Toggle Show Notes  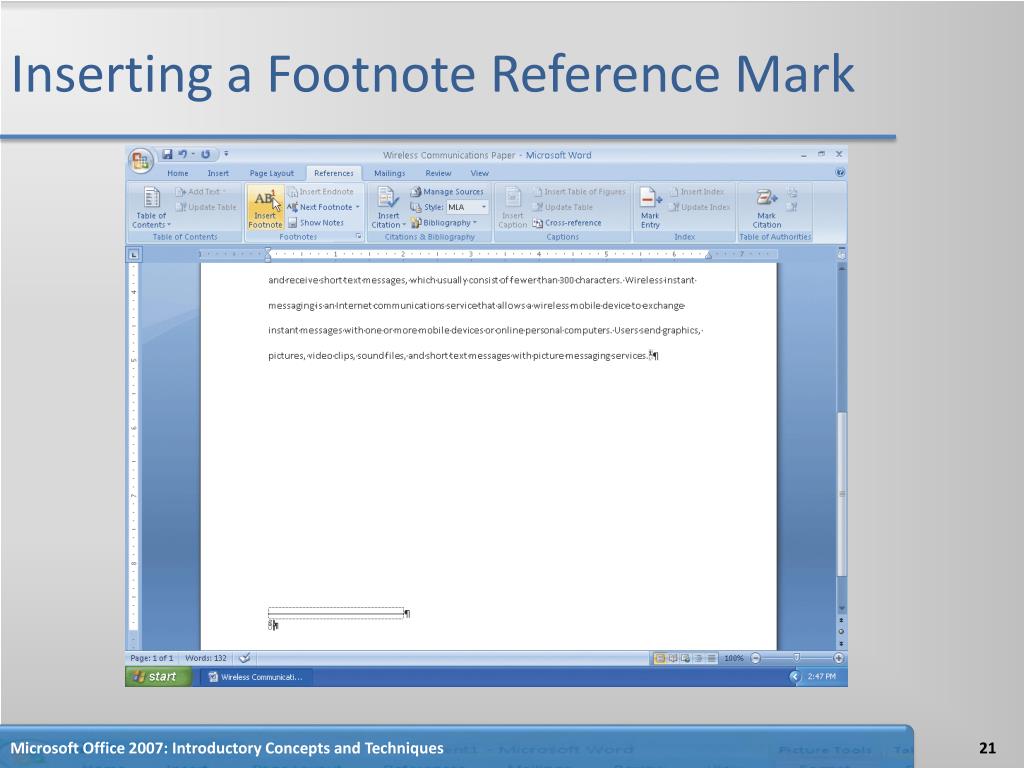pyautogui.click(x=315, y=223)
